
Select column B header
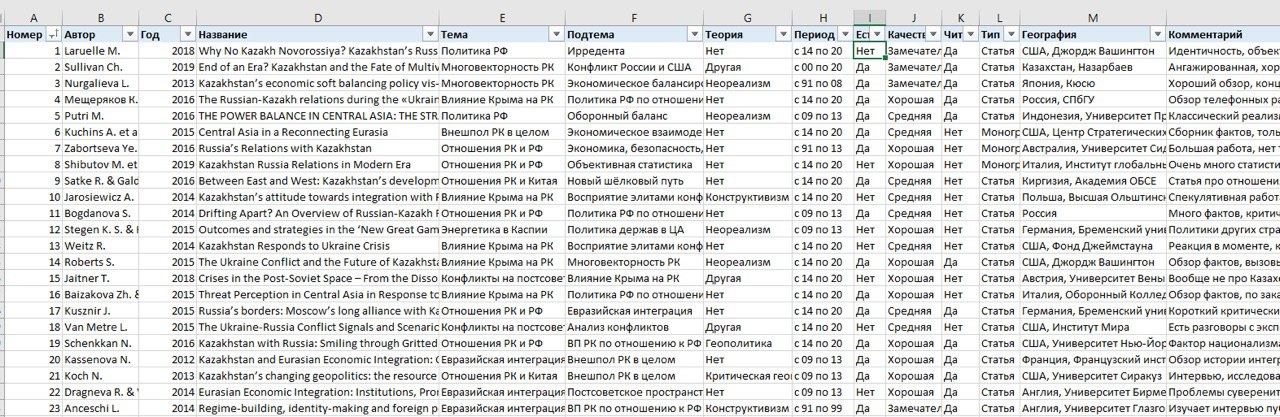pos(100,18)
